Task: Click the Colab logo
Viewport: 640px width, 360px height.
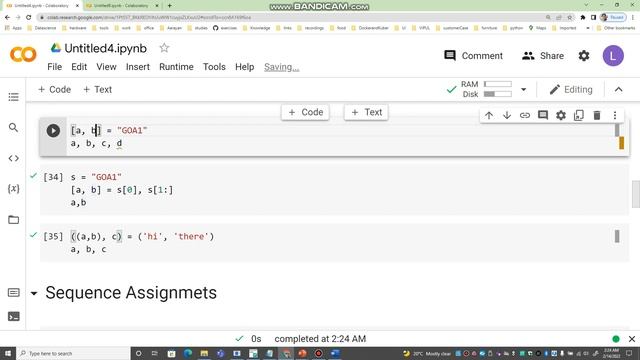Action: pos(23,54)
